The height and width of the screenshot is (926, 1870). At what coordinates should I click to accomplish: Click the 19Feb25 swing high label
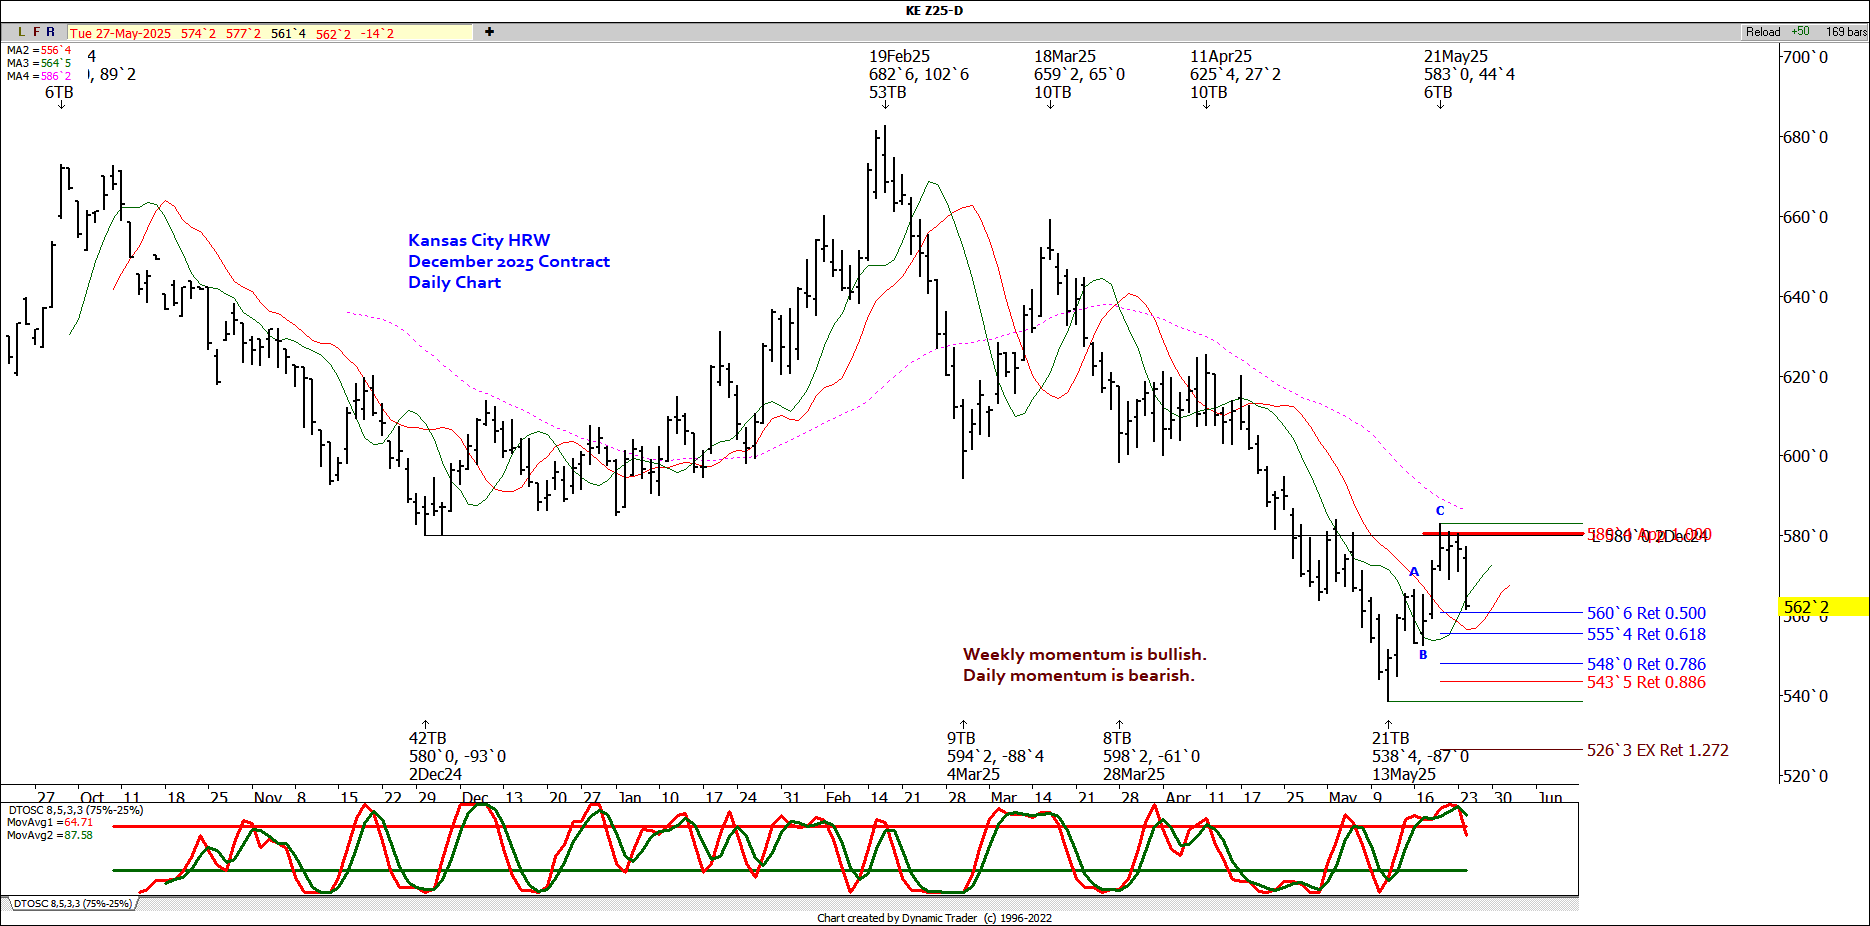click(x=899, y=57)
